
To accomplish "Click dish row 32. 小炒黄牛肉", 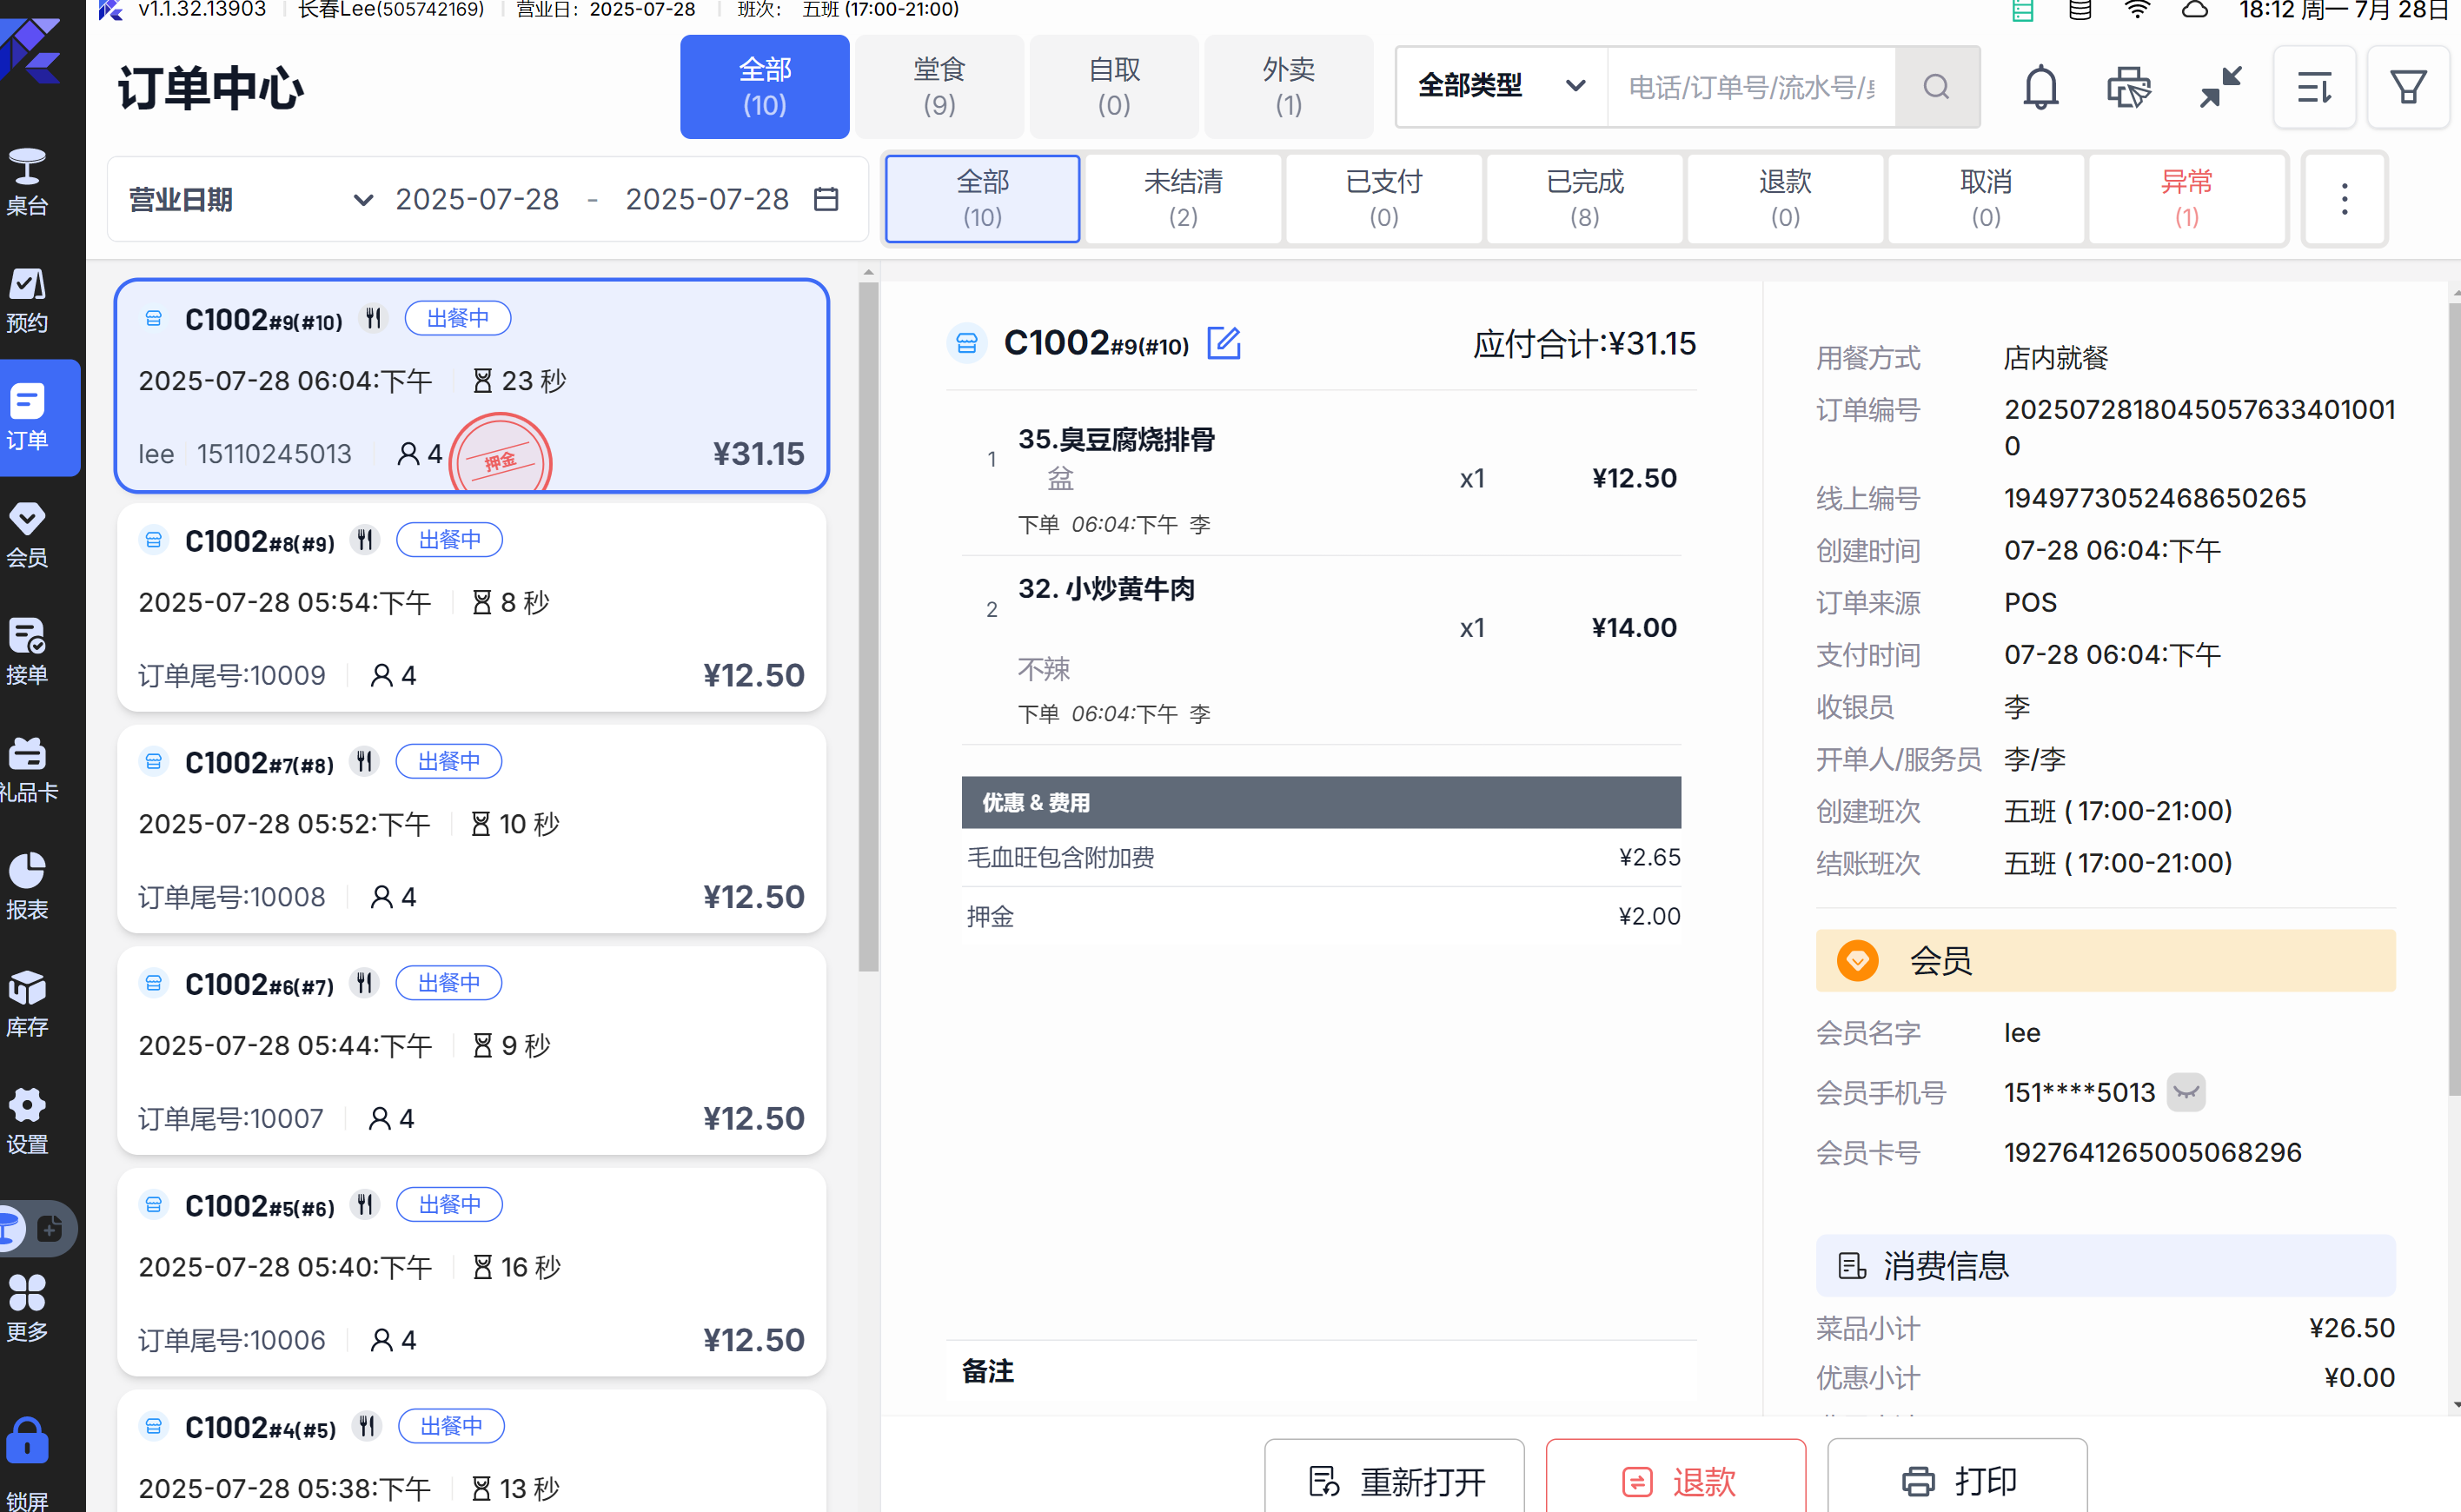I will tap(1321, 650).
